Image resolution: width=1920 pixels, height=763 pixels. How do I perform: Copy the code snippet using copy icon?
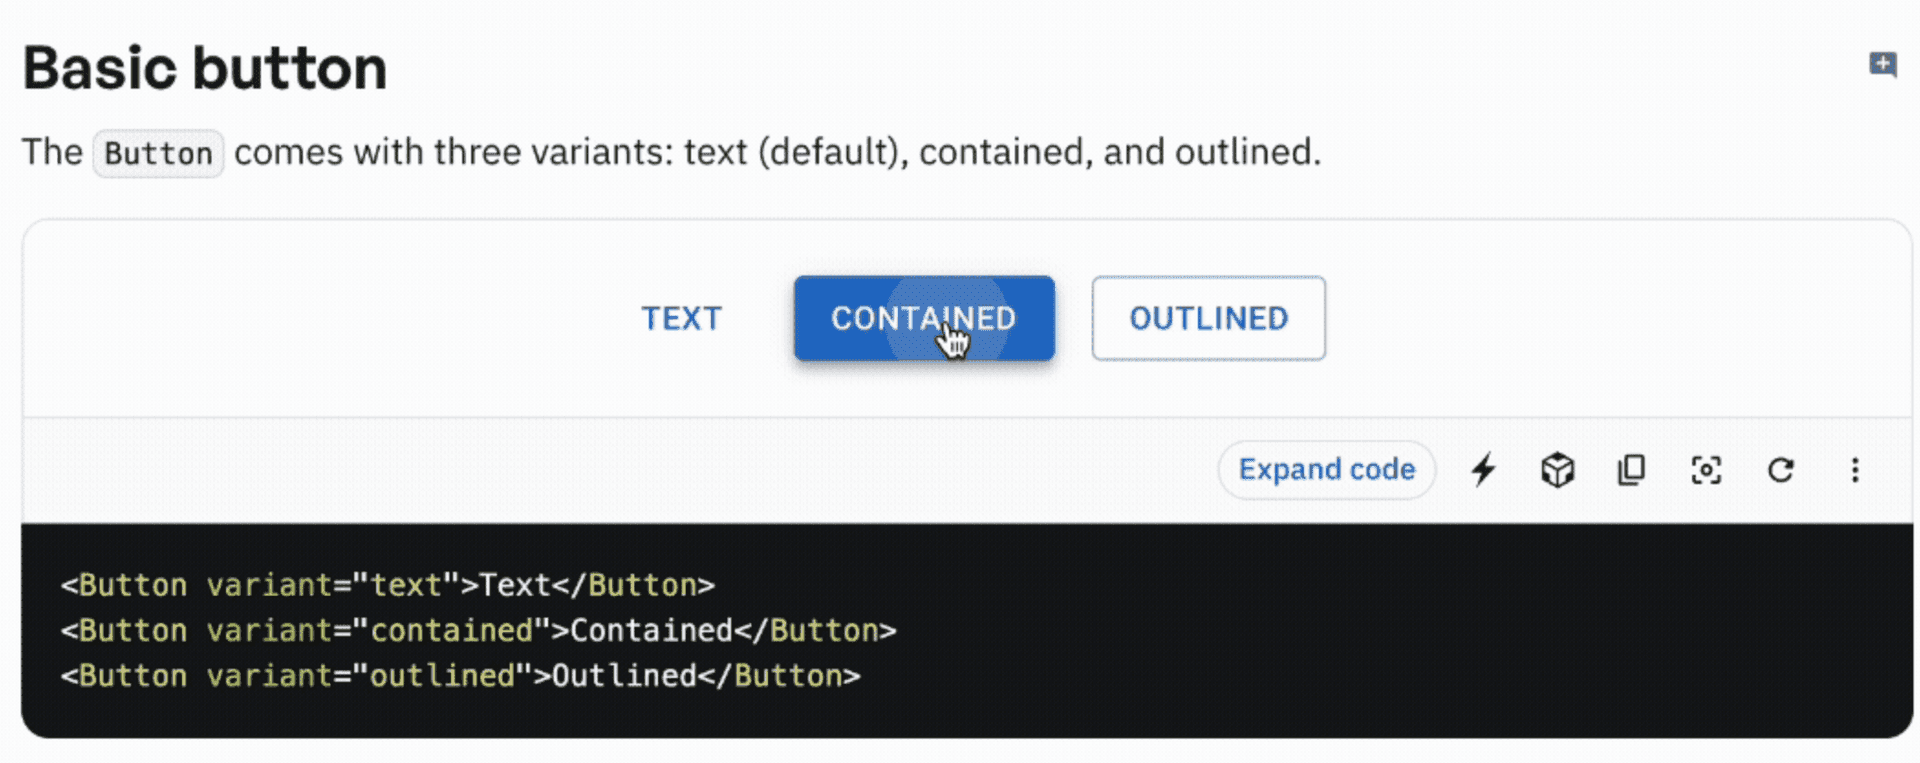1632,469
